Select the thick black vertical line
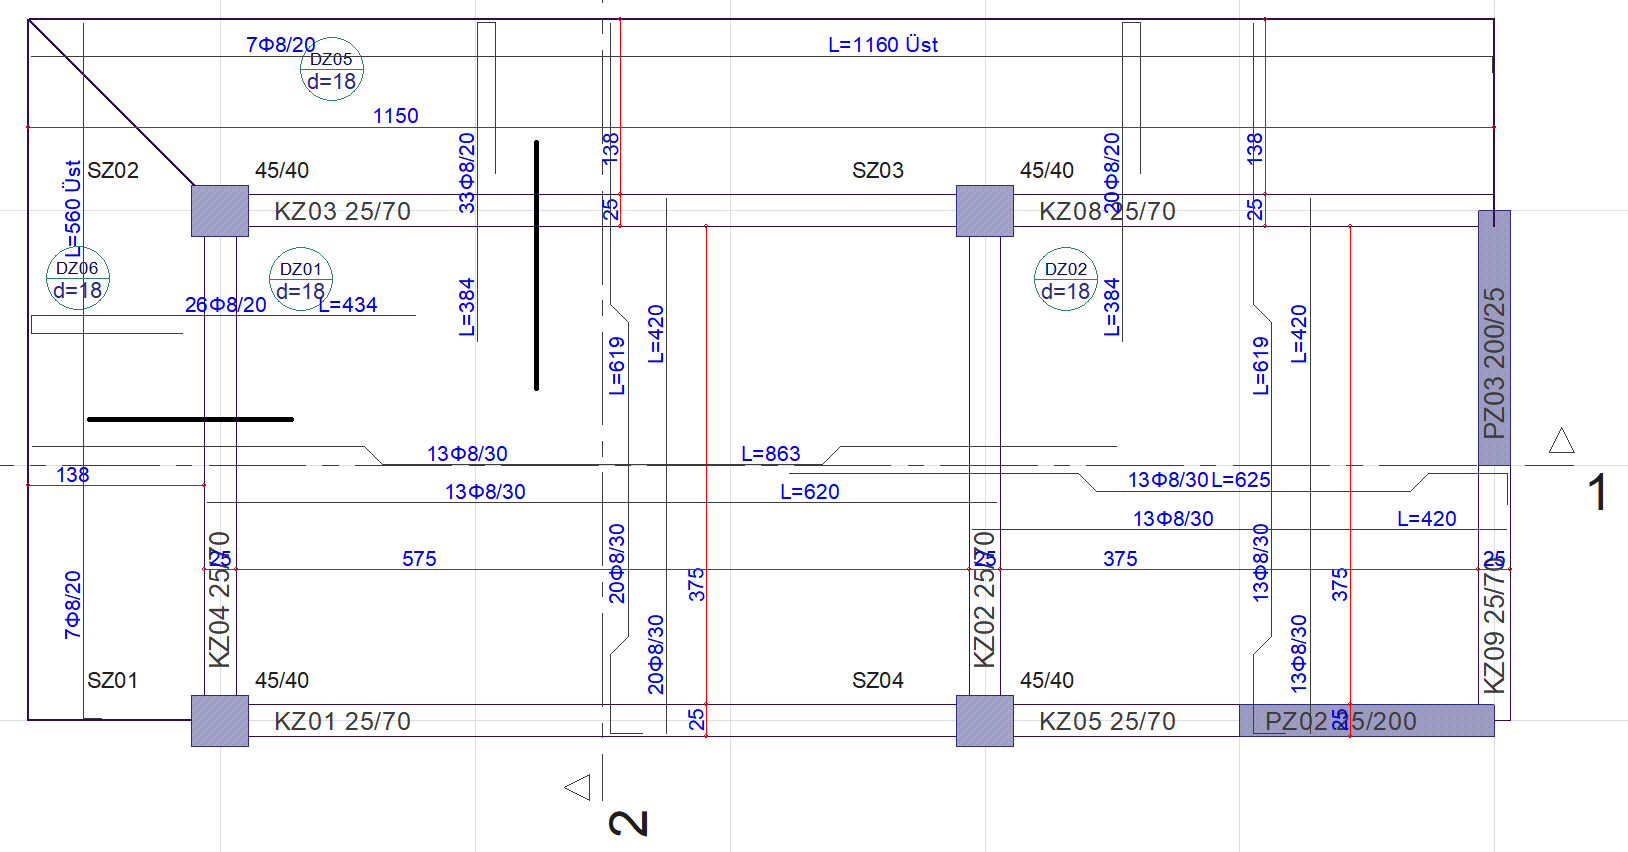Screen dimensions: 1628x852 (537, 265)
